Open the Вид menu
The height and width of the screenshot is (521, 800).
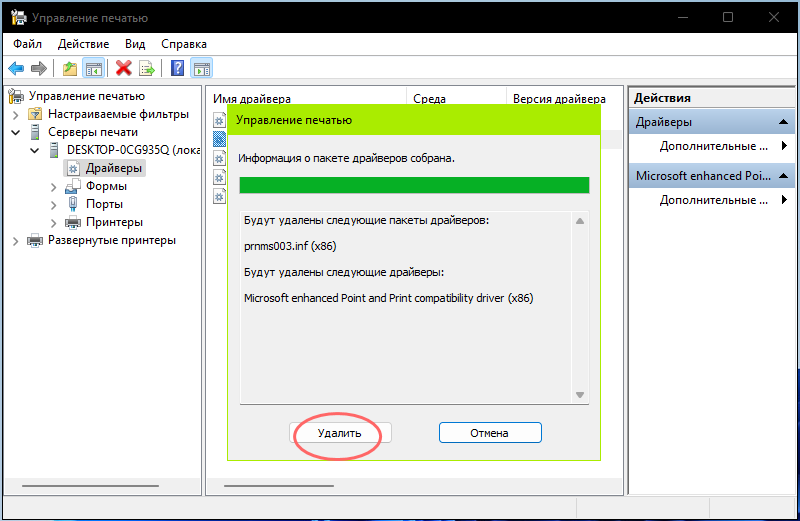[135, 44]
